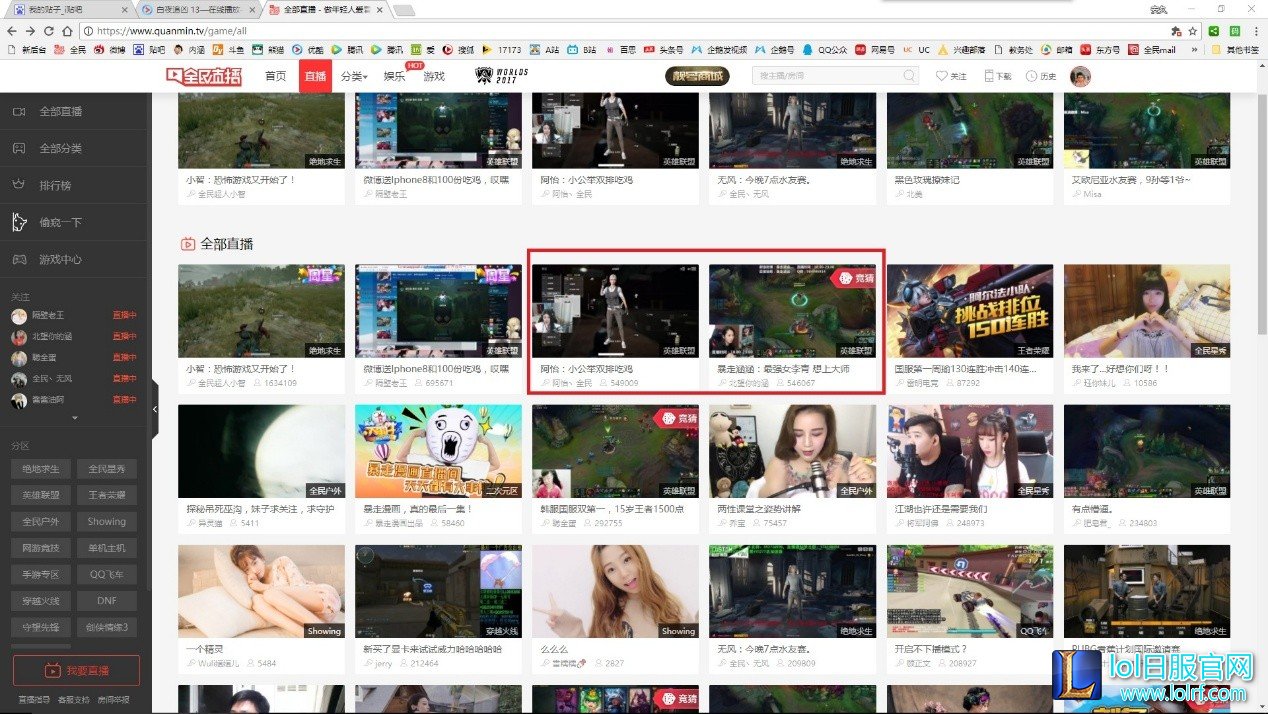Open stream thumbnail 我来了...好想你们呀
Screen dimensions: 1268x714
point(1147,311)
